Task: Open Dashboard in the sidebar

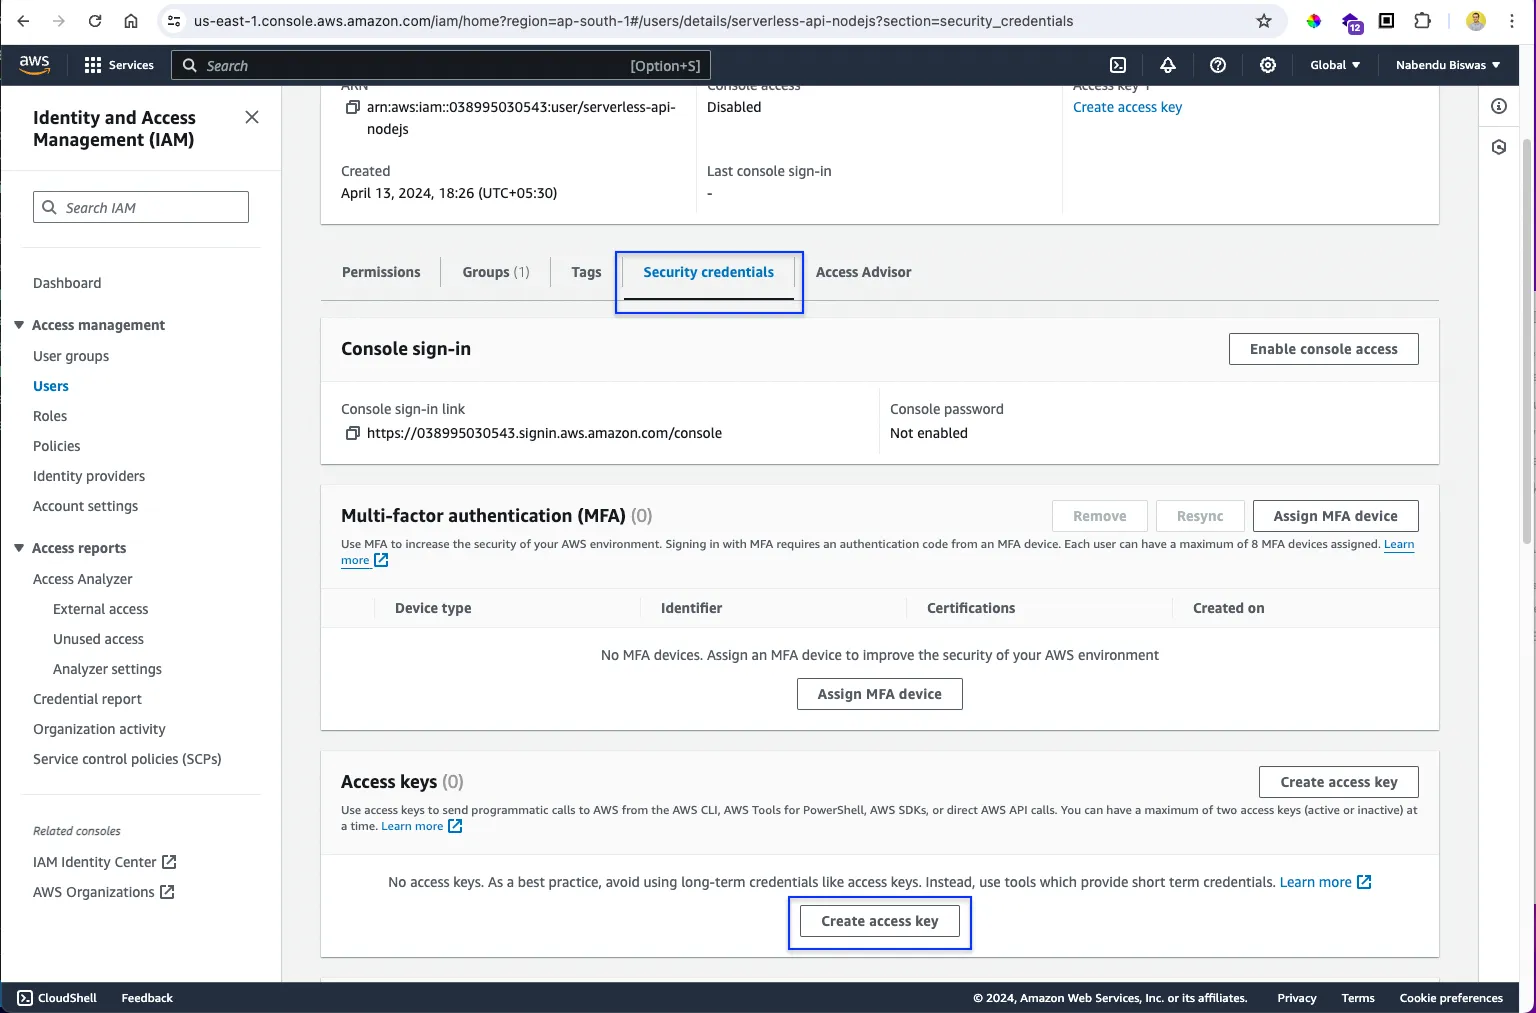Action: click(67, 283)
